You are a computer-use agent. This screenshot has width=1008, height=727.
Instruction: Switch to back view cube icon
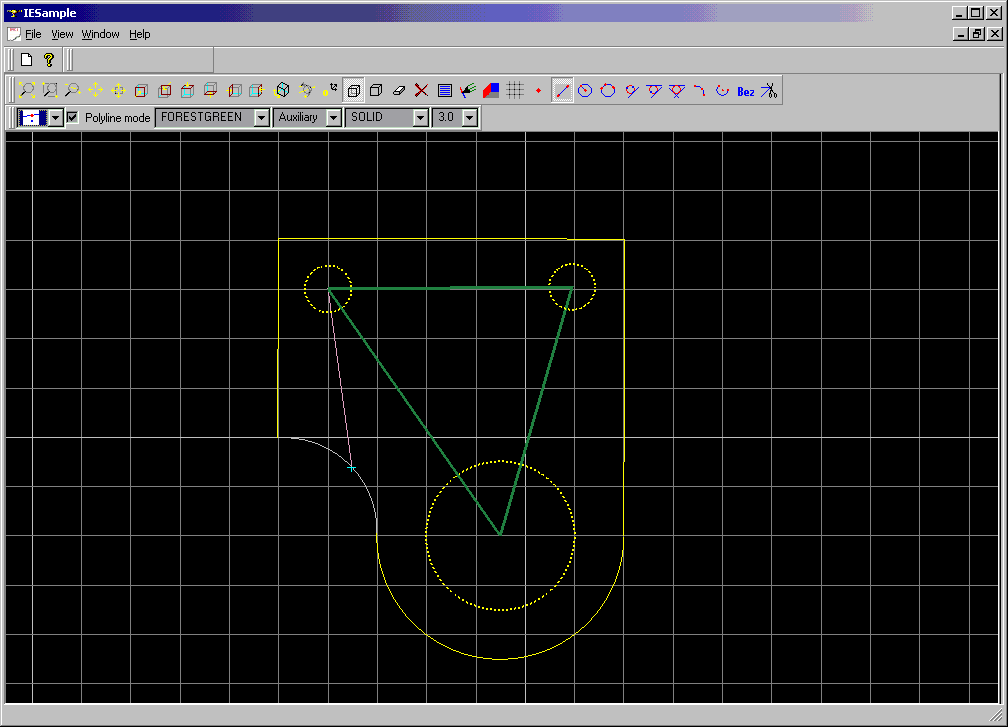click(x=165, y=91)
